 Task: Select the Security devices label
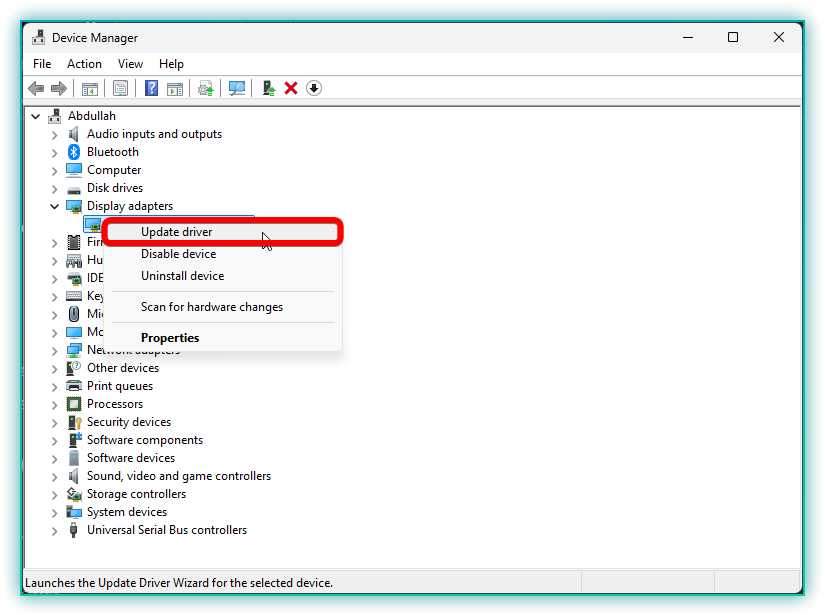click(129, 422)
